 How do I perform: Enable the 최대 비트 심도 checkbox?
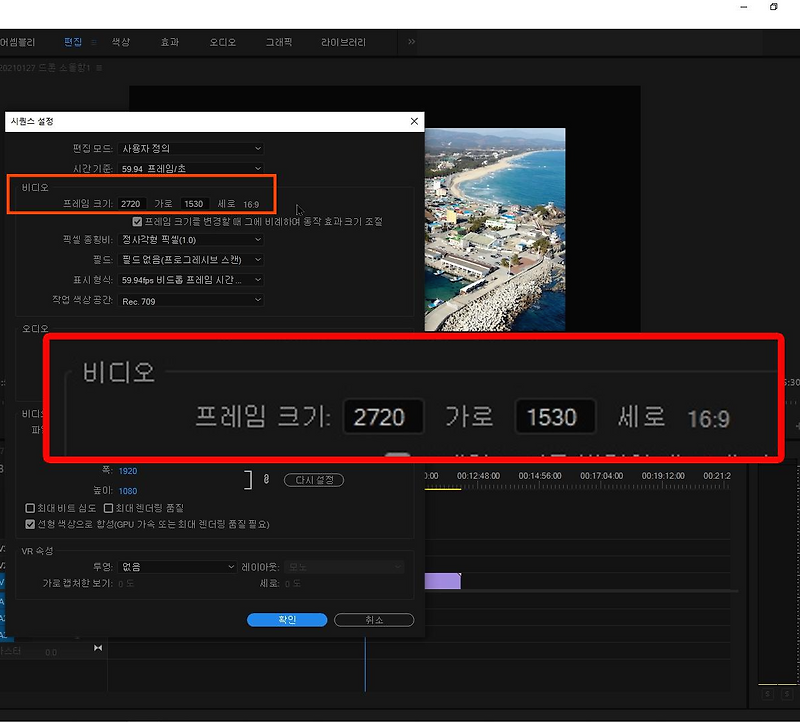pyautogui.click(x=32, y=508)
